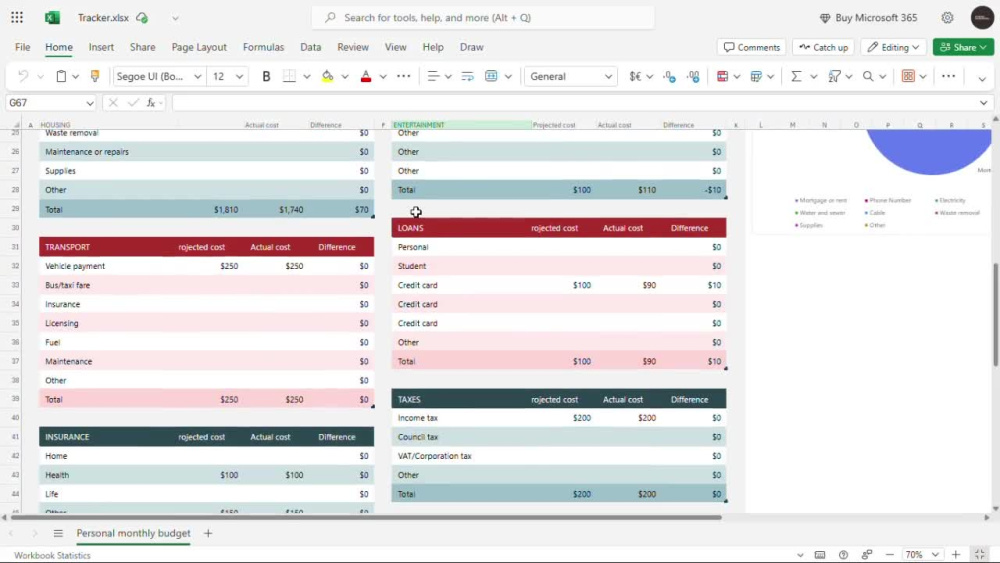Add a new sheet with plus
Screen dimensions: 1000x563
click(x=208, y=534)
